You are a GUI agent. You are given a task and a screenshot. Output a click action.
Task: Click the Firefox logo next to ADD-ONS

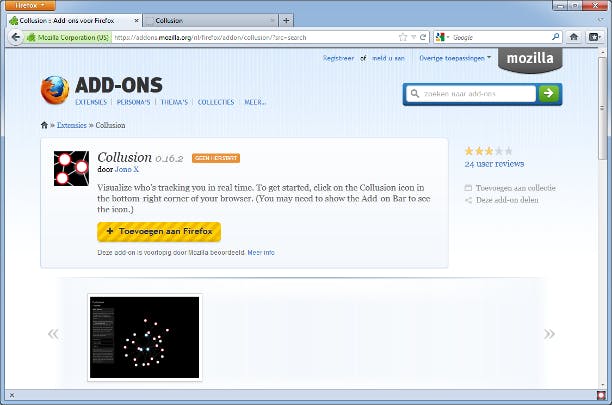(55, 90)
